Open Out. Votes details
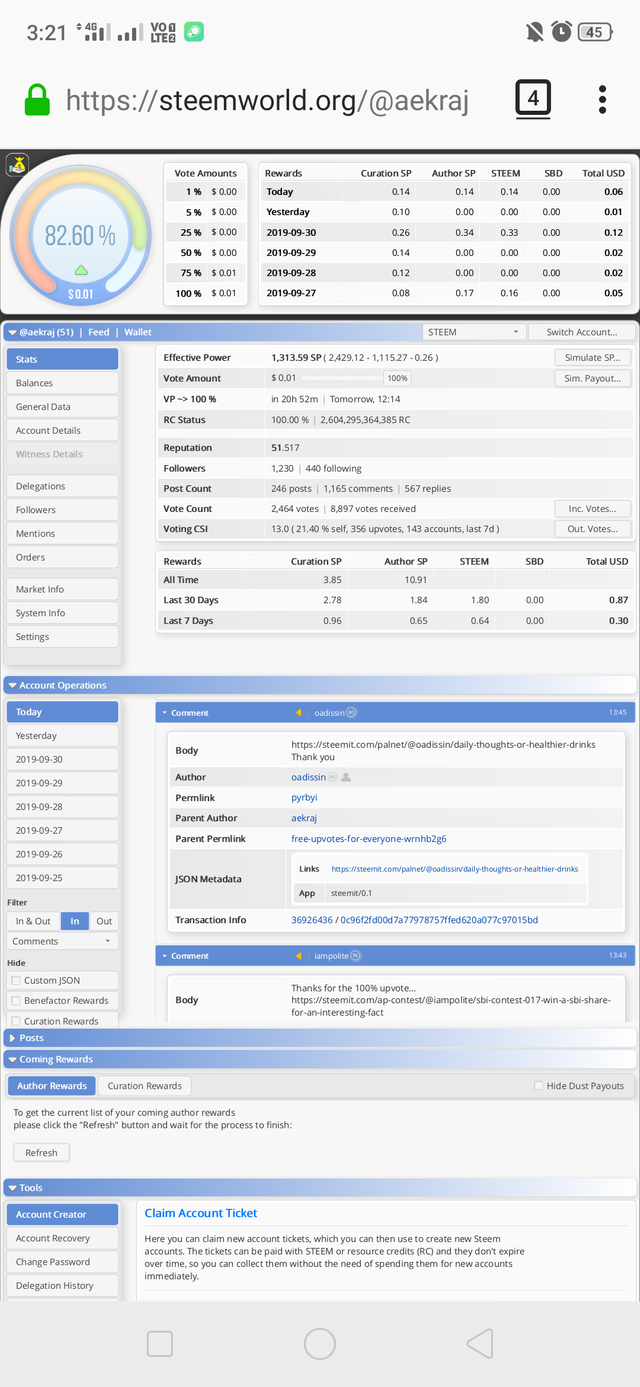 click(593, 529)
